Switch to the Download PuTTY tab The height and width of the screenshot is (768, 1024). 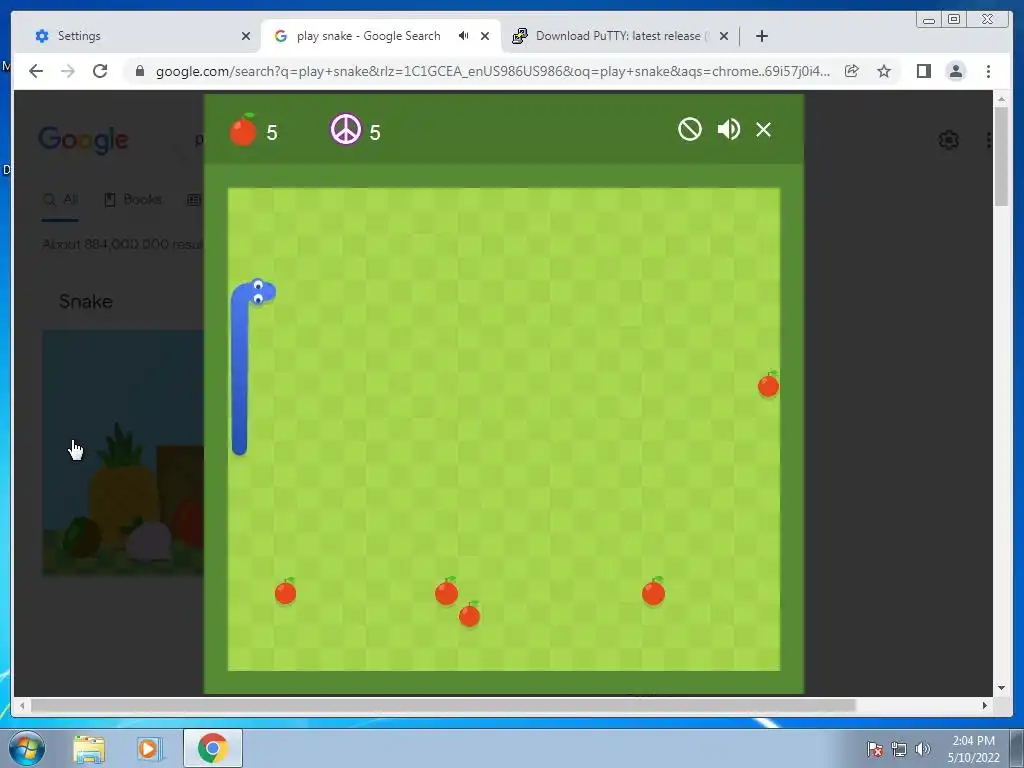(618, 36)
